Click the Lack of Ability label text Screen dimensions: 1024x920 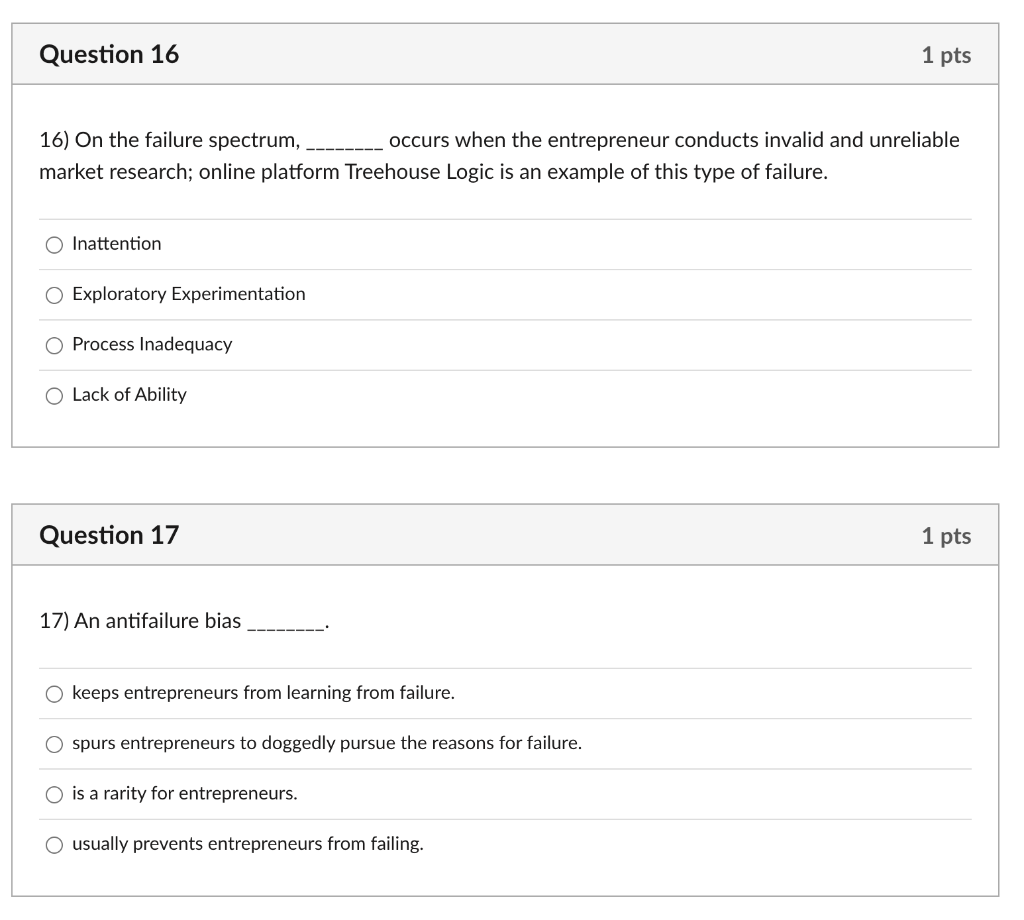click(x=127, y=394)
